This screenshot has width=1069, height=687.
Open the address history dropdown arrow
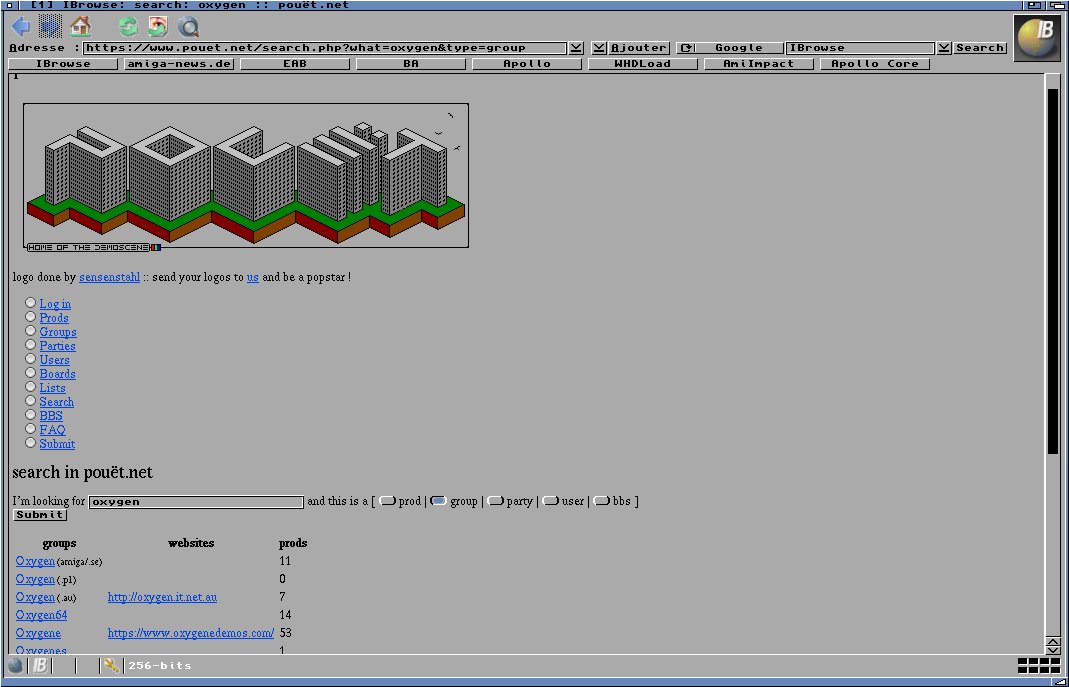576,48
